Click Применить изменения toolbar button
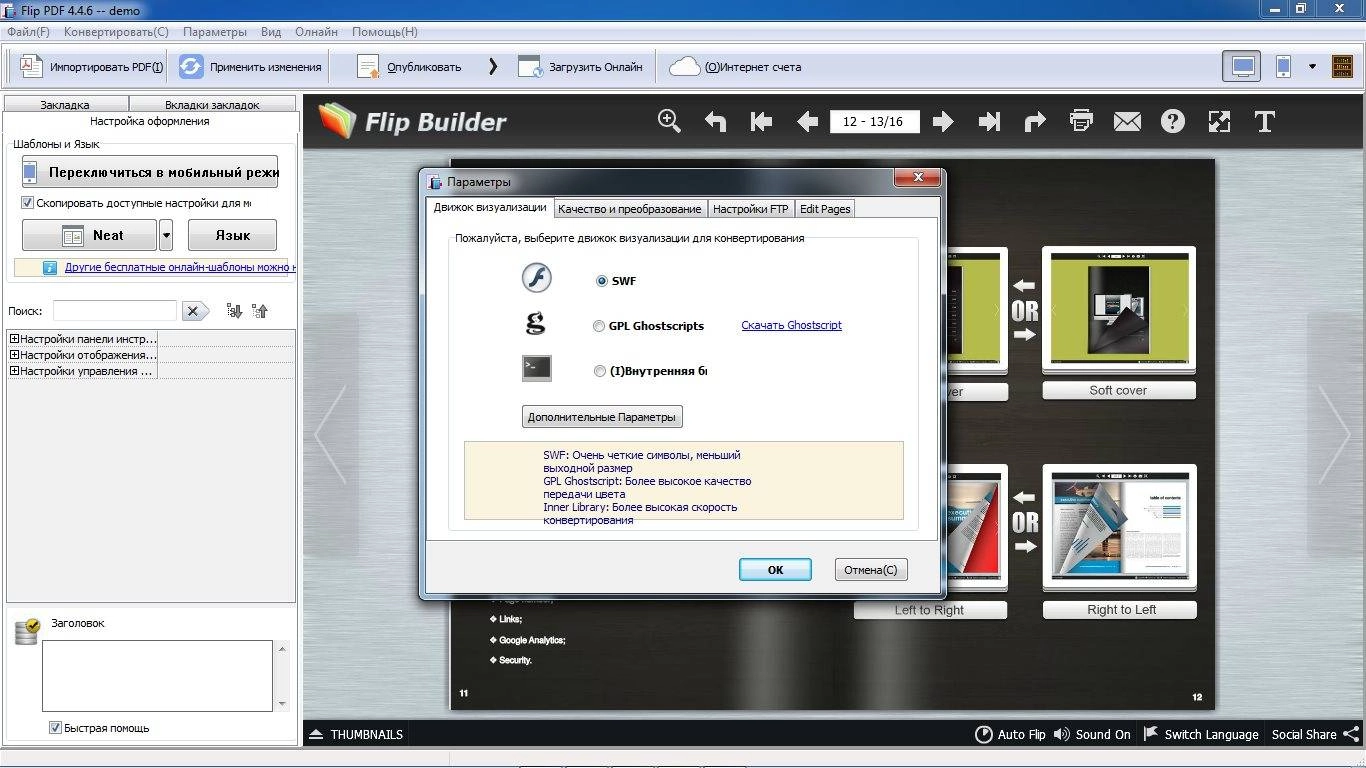 coord(250,67)
